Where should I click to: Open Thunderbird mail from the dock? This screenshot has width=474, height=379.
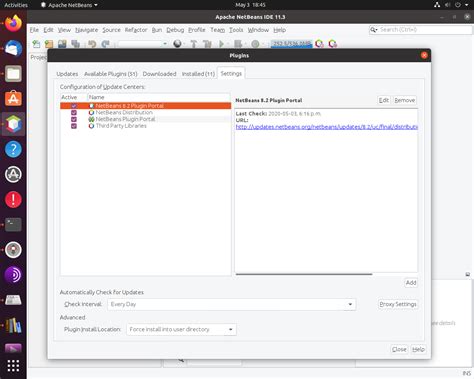[13, 49]
